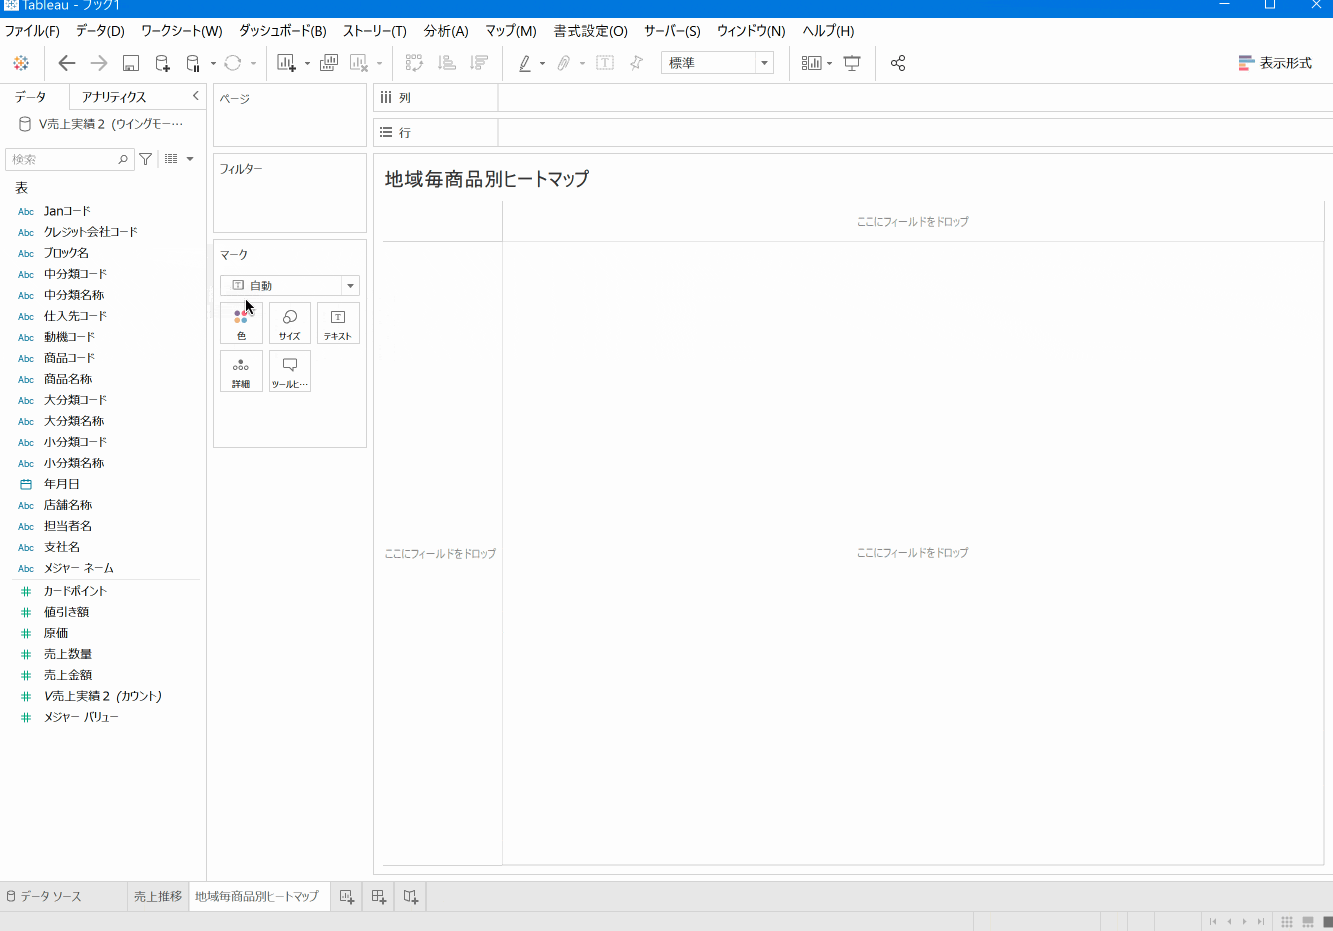
Task: Click new dashboard icon at bottom tabs
Action: tap(378, 896)
